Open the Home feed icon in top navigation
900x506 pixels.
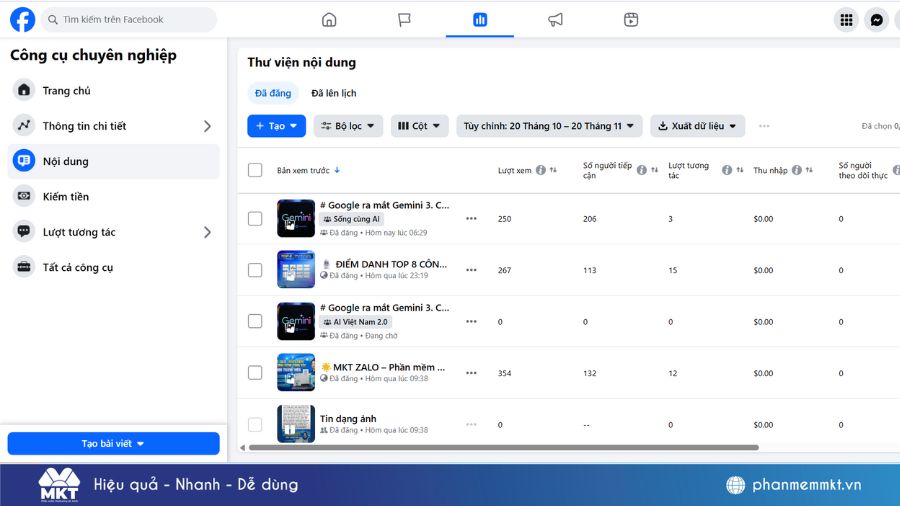point(329,20)
